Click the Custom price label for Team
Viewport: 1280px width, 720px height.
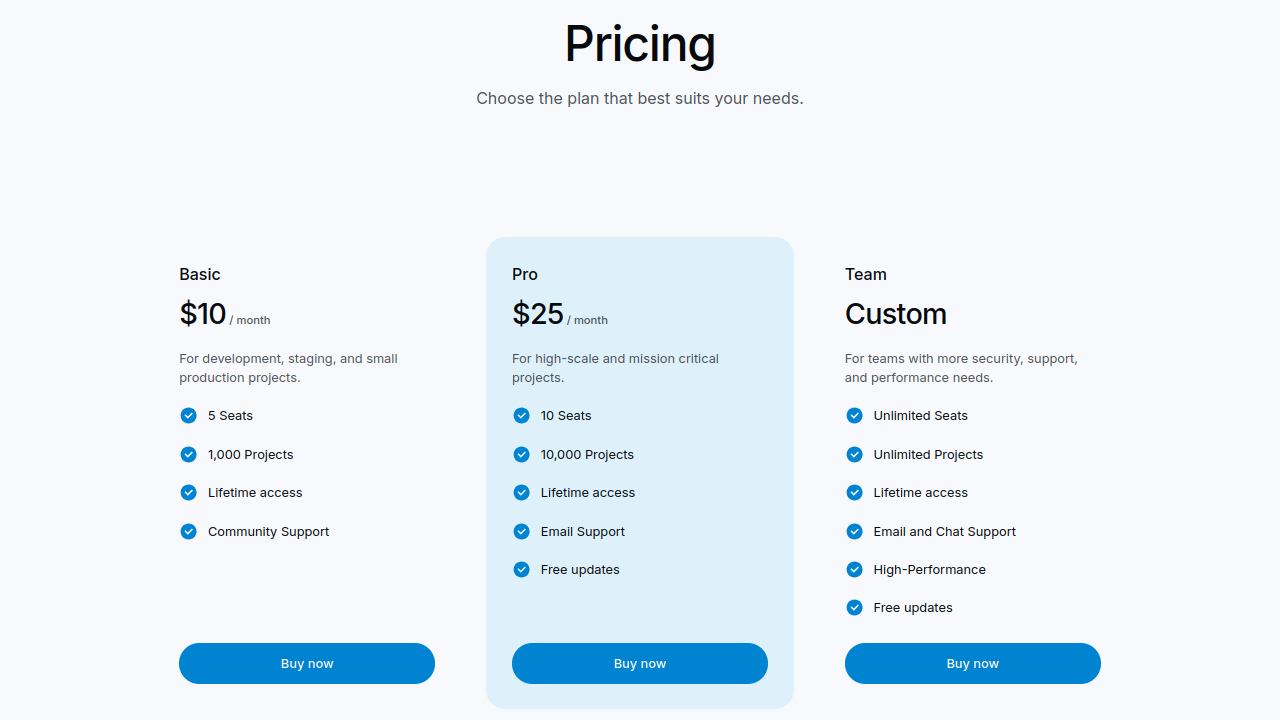pos(896,314)
